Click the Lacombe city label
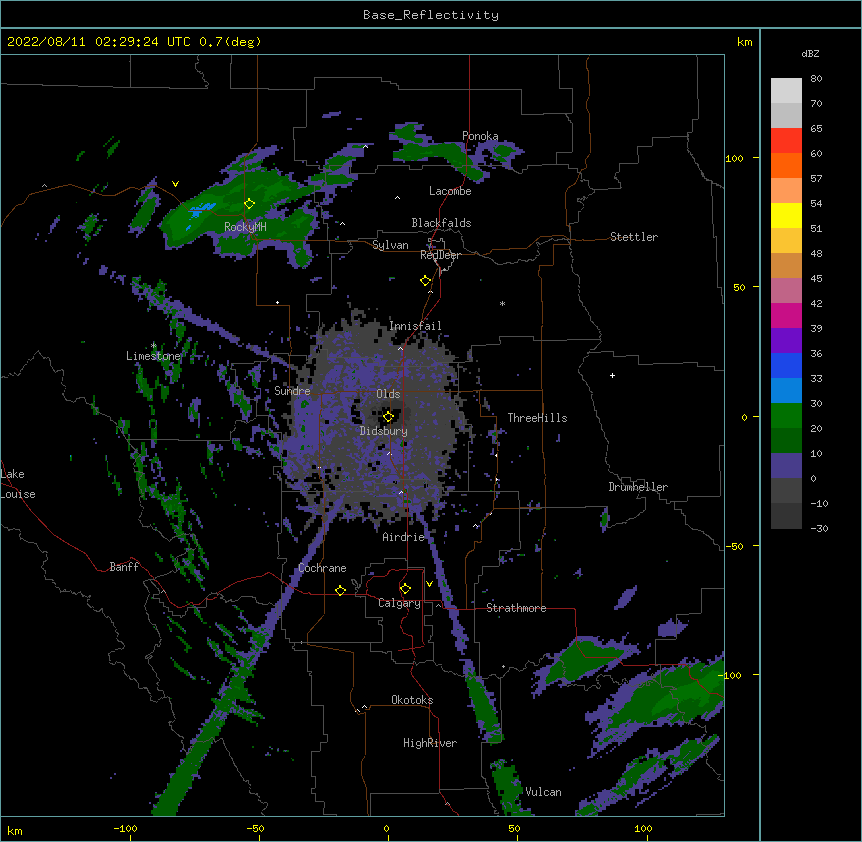Screen dimensions: 862x842 (x=450, y=191)
